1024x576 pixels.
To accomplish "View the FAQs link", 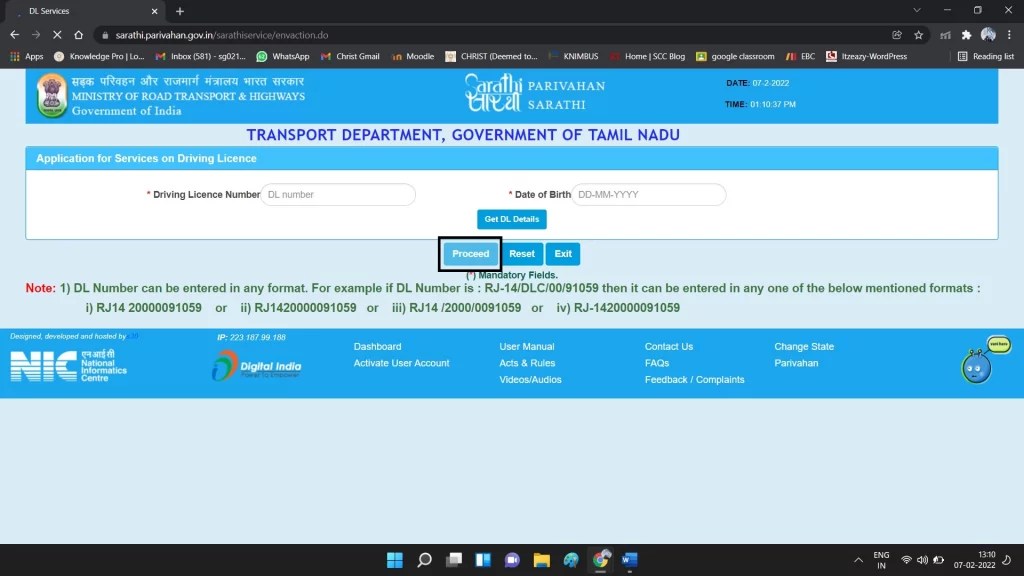I will (656, 363).
